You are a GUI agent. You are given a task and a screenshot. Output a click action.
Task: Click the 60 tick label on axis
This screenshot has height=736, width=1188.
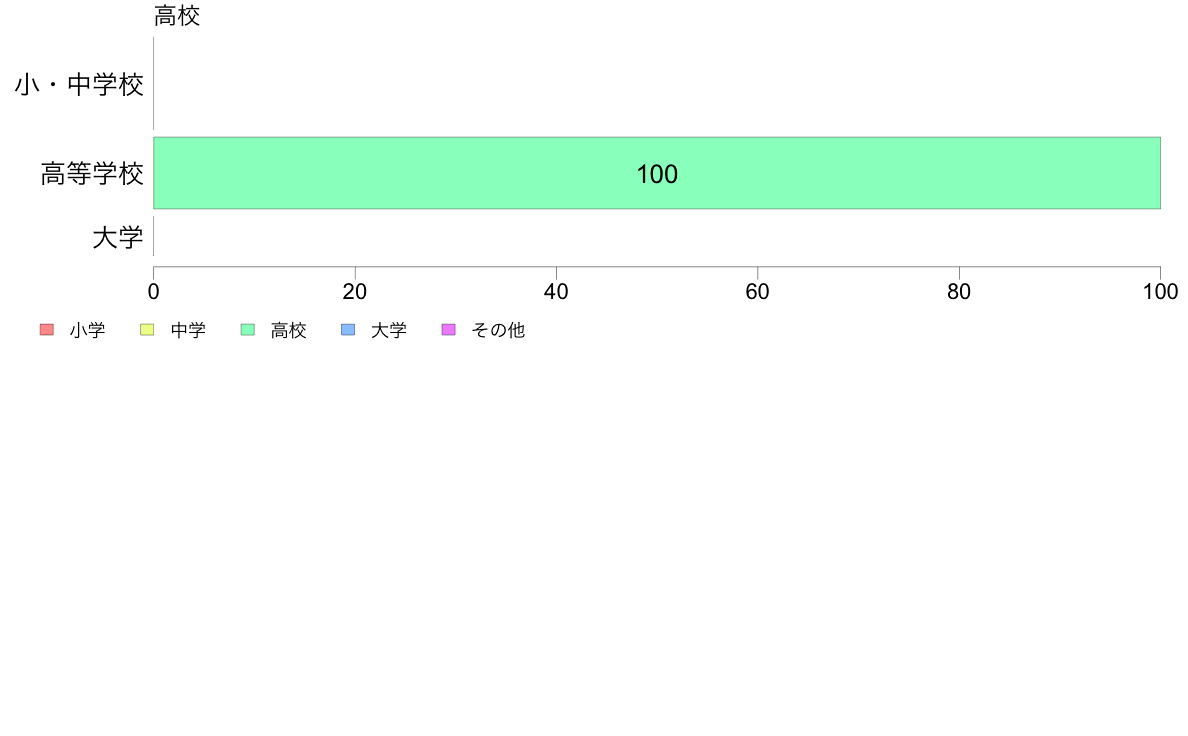pos(758,292)
